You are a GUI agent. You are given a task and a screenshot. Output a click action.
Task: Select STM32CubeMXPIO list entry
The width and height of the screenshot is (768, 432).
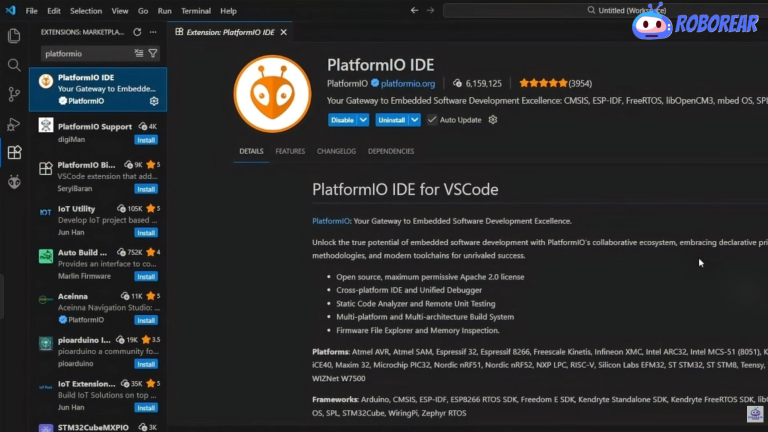98,427
